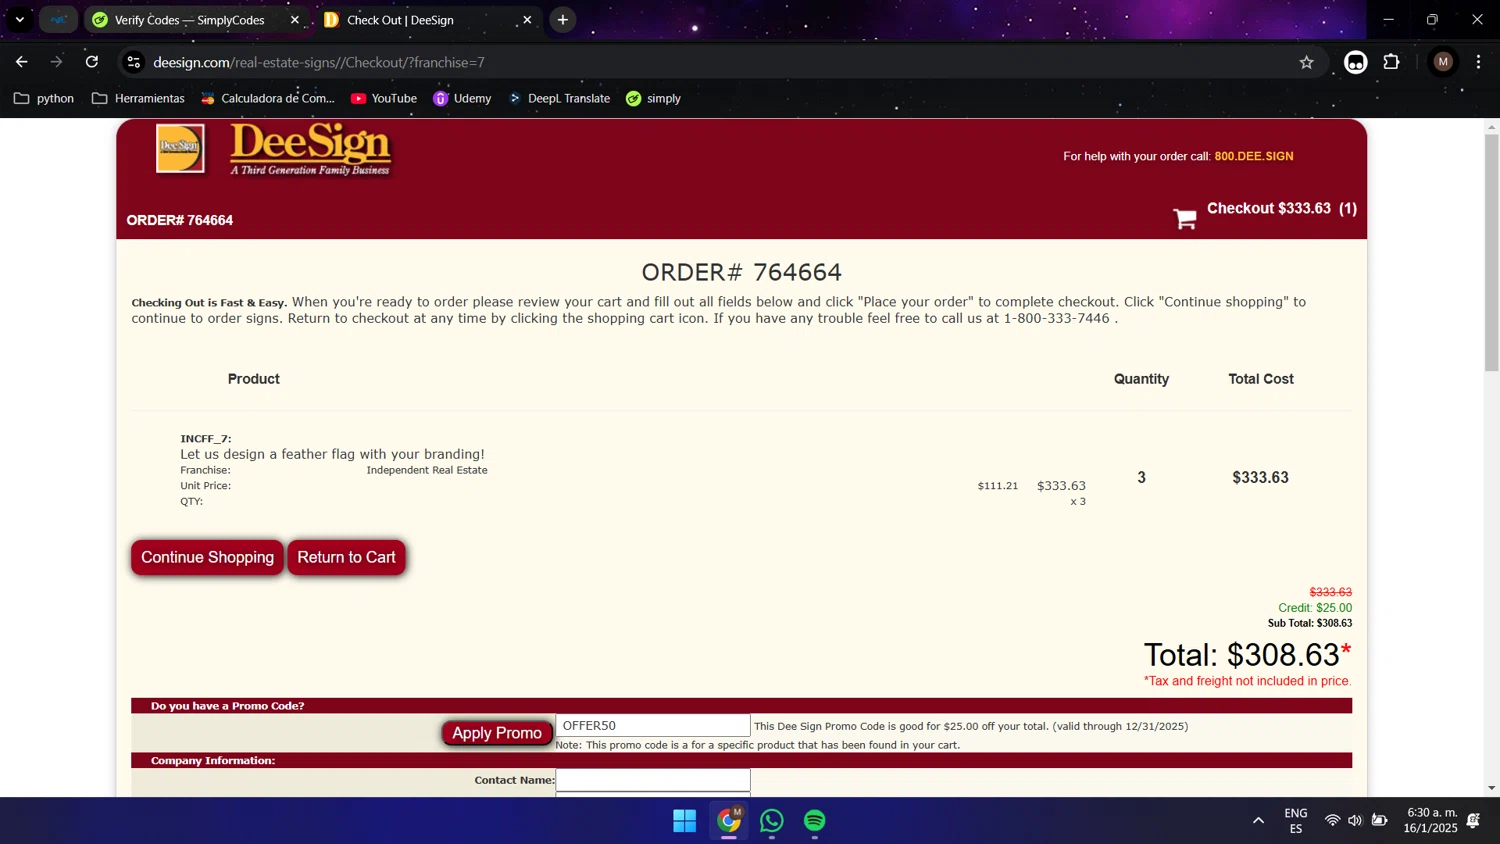
Task: Close the Check Out DeeSign tab
Action: [527, 20]
